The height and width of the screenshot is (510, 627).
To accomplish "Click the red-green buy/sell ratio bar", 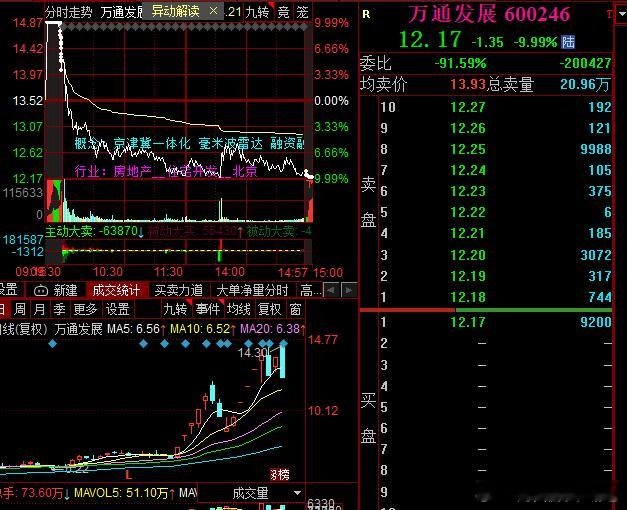I will (486, 310).
